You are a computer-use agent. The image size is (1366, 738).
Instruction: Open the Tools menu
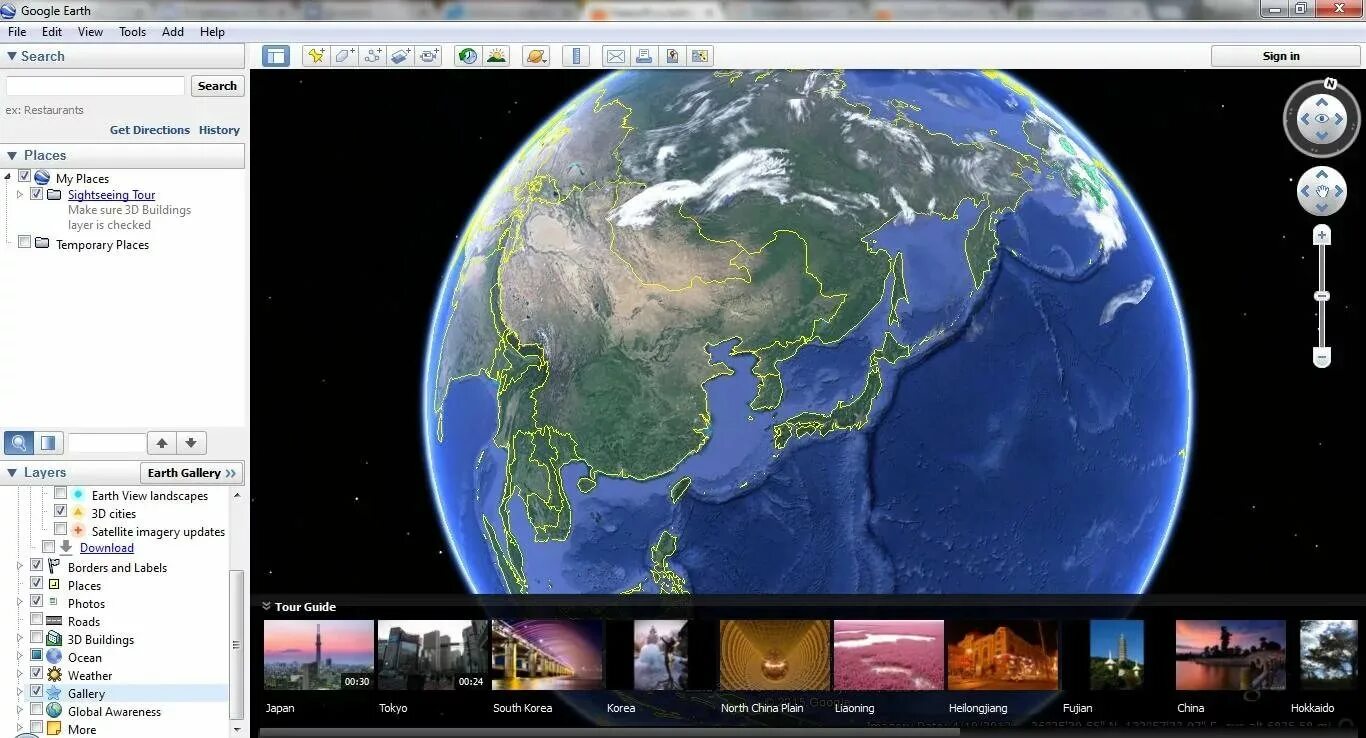132,31
